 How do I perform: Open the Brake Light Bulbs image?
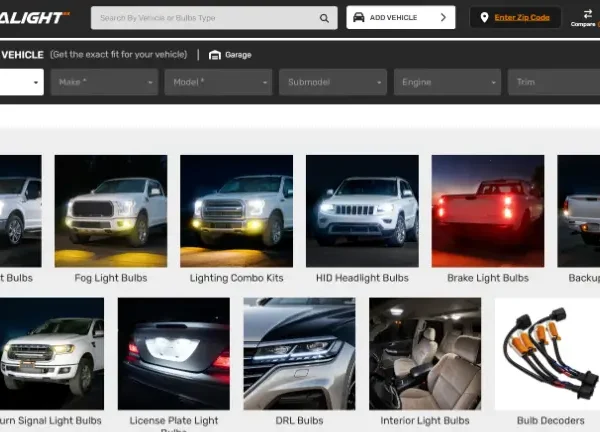(488, 211)
